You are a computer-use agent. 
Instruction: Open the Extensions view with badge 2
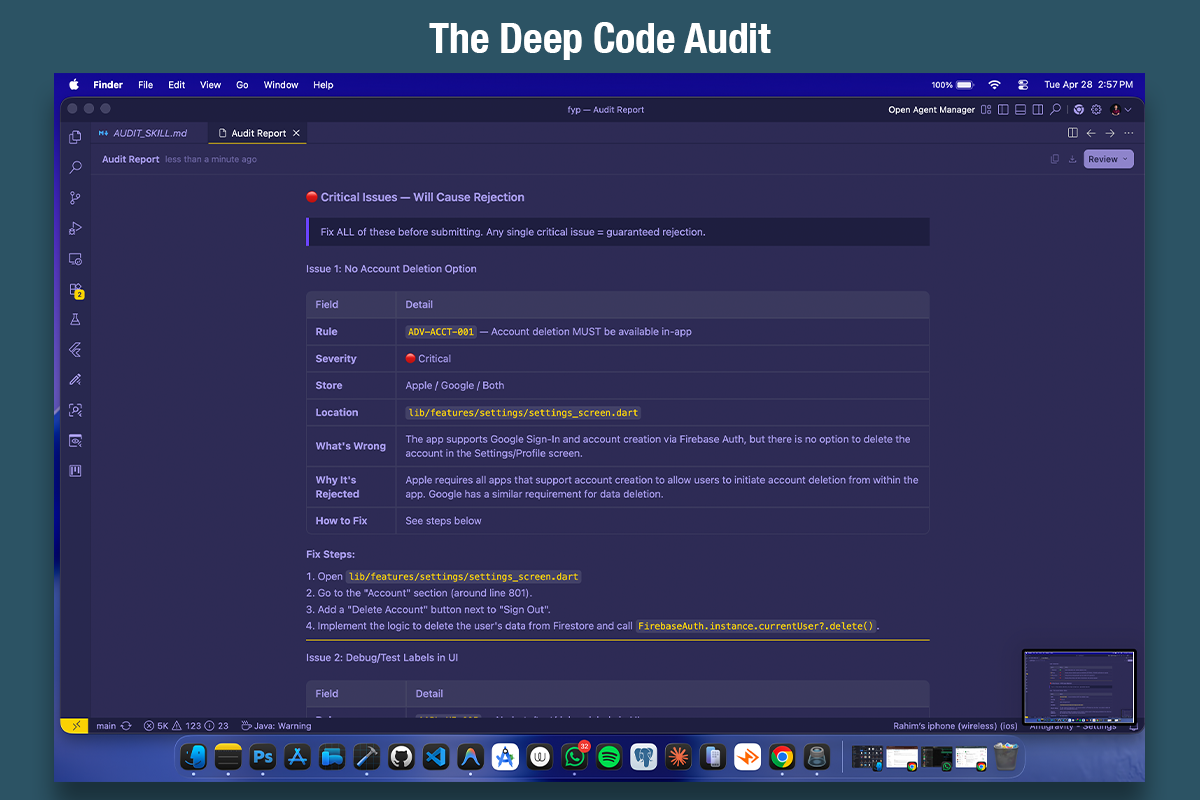pyautogui.click(x=75, y=290)
